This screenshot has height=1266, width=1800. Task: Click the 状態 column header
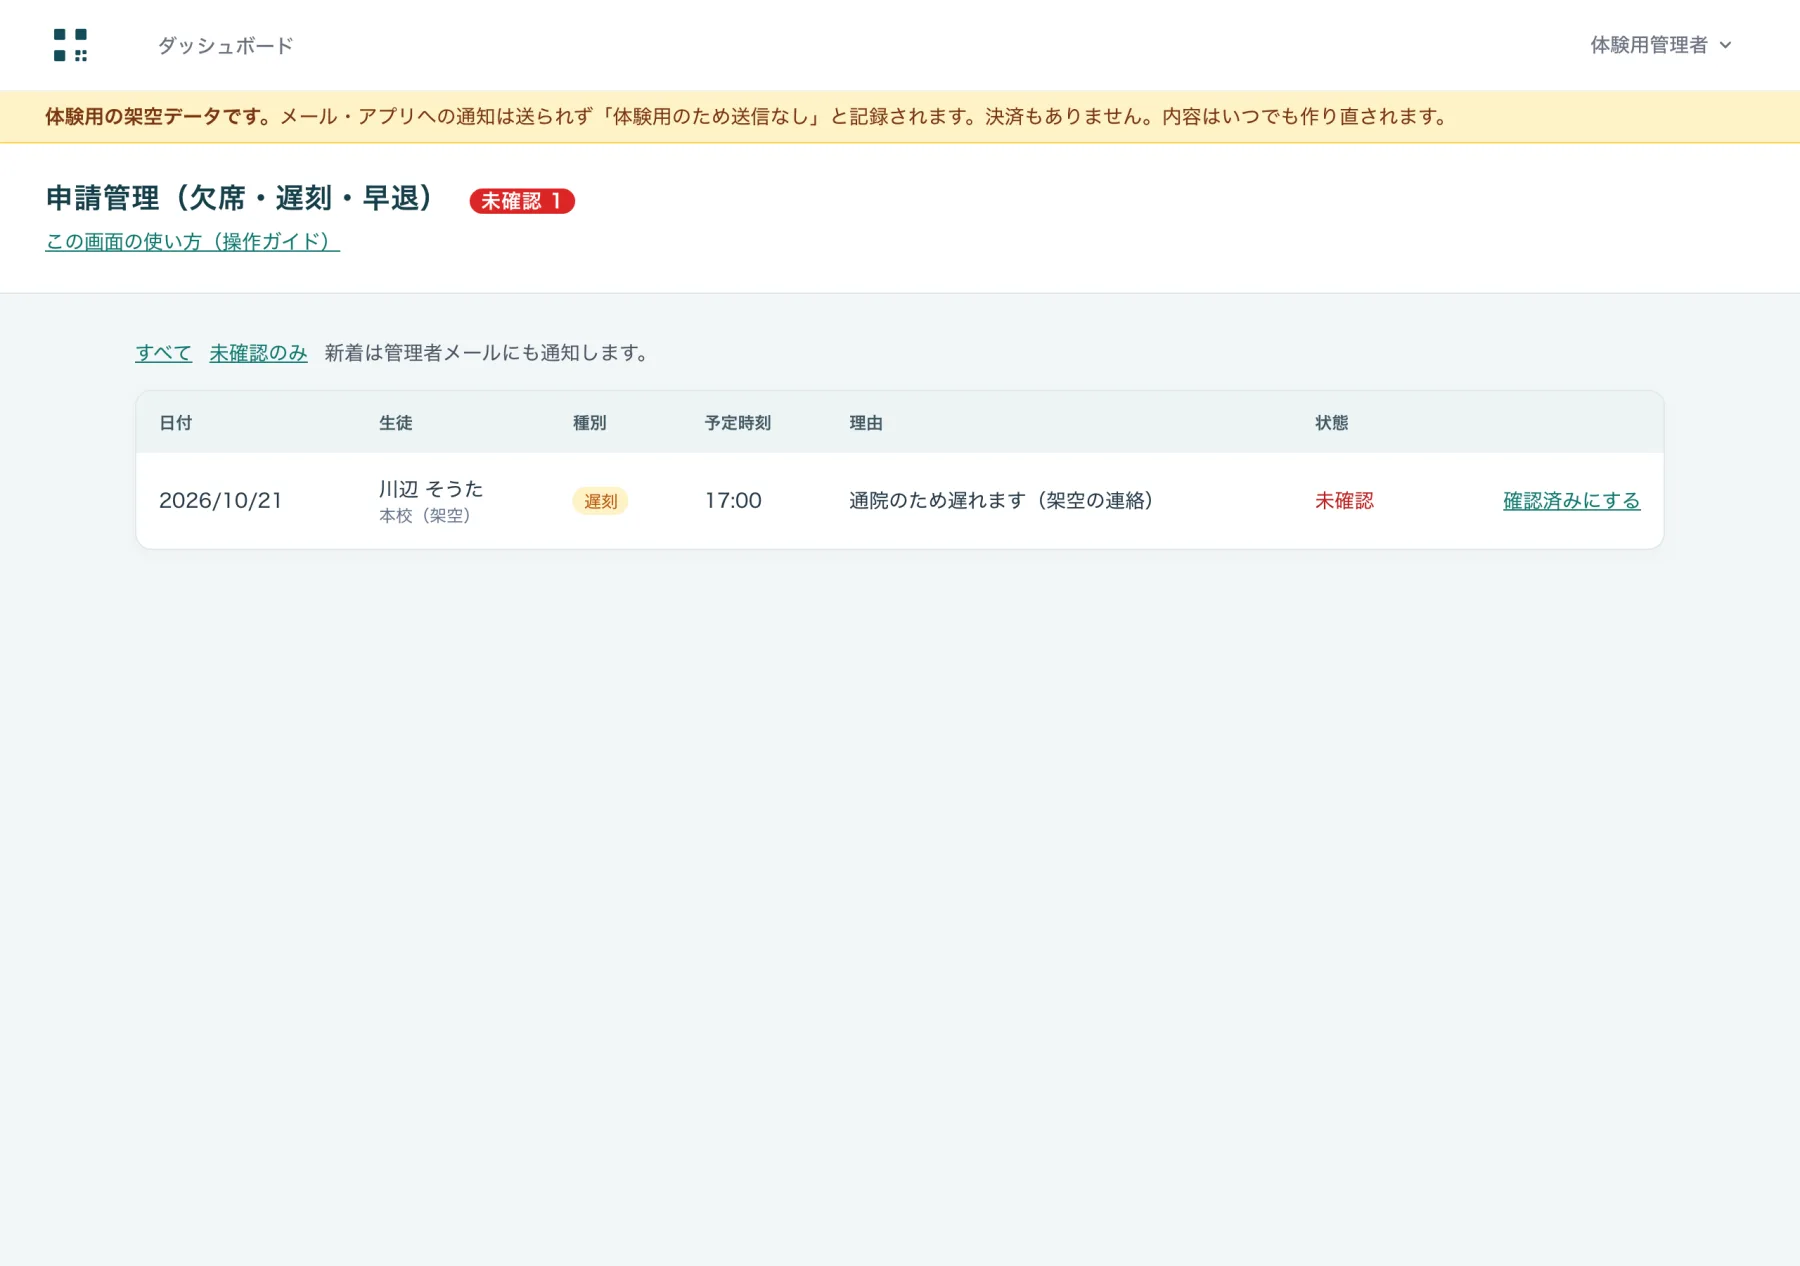click(1331, 423)
